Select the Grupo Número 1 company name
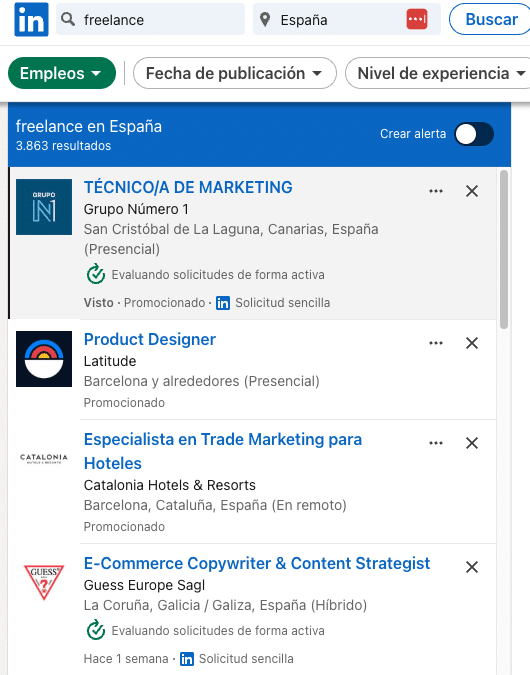 136,209
